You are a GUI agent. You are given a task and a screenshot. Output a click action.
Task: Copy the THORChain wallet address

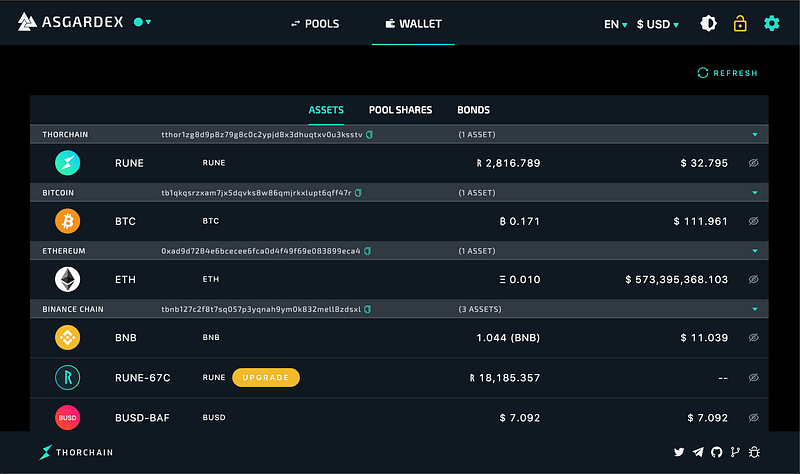click(x=368, y=134)
